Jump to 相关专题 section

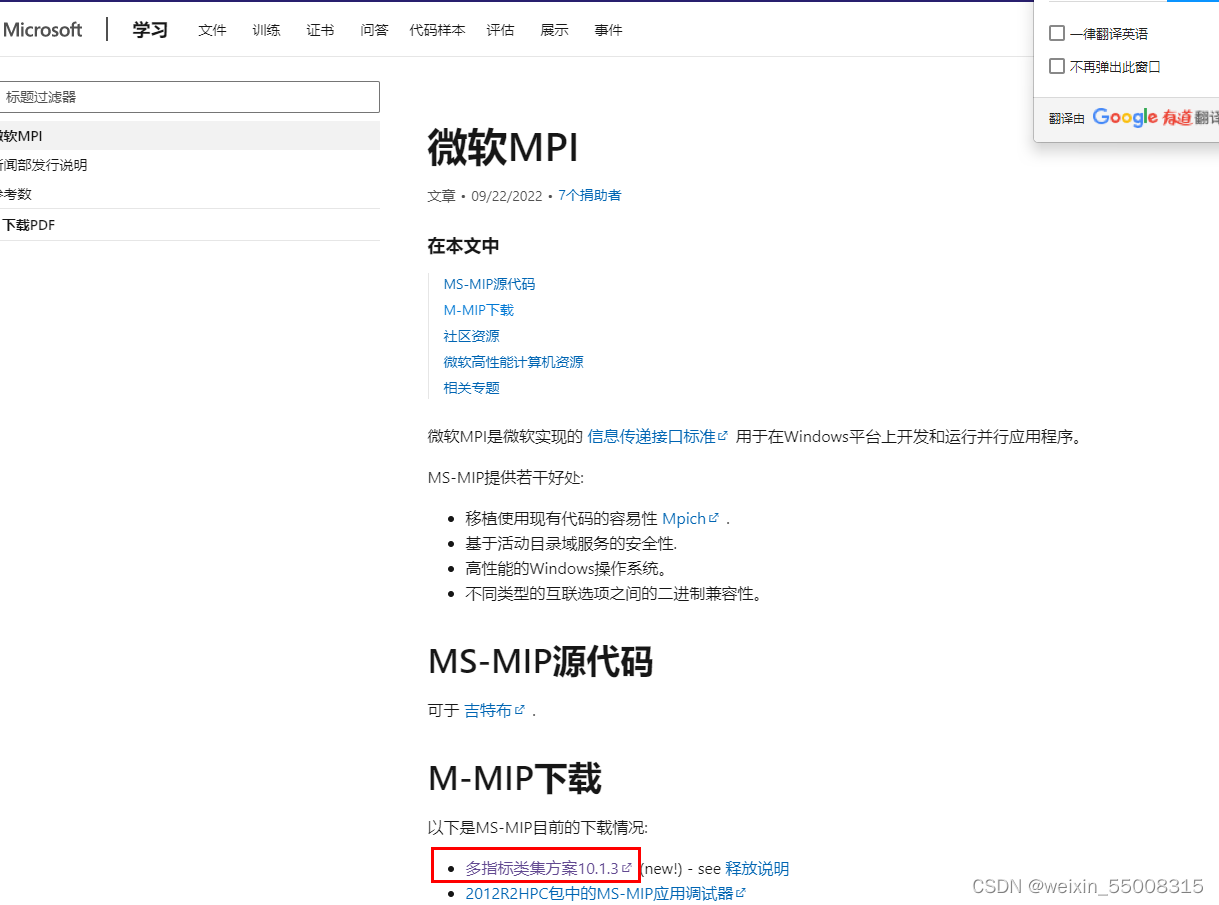(x=471, y=388)
